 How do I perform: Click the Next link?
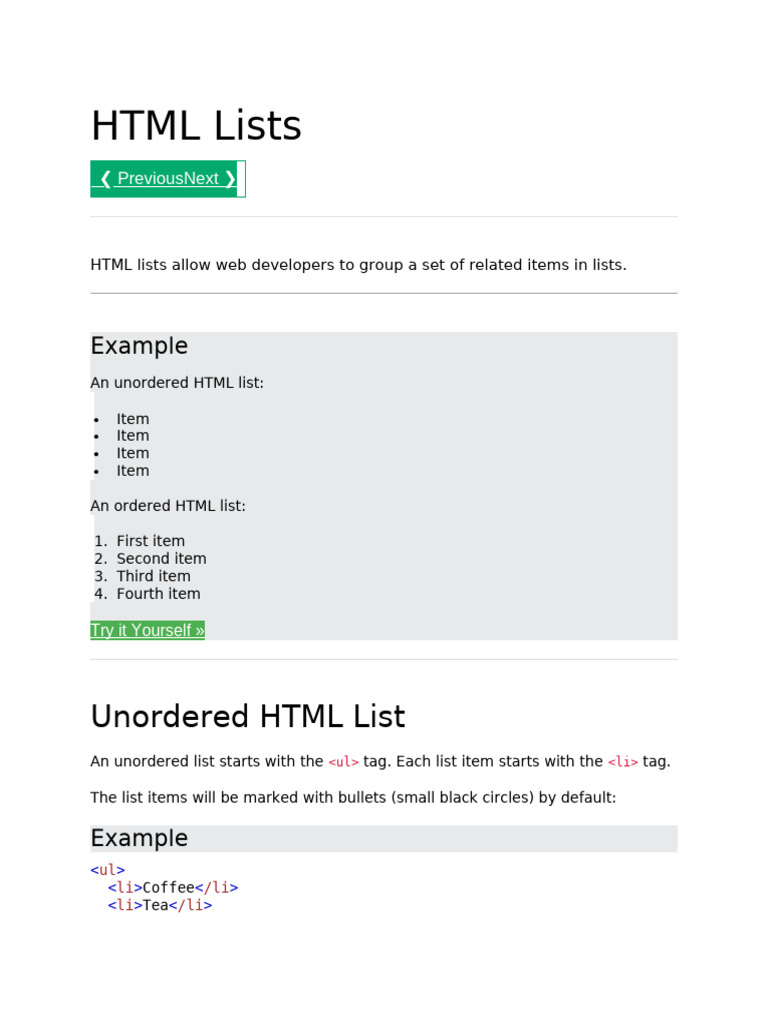(201, 179)
